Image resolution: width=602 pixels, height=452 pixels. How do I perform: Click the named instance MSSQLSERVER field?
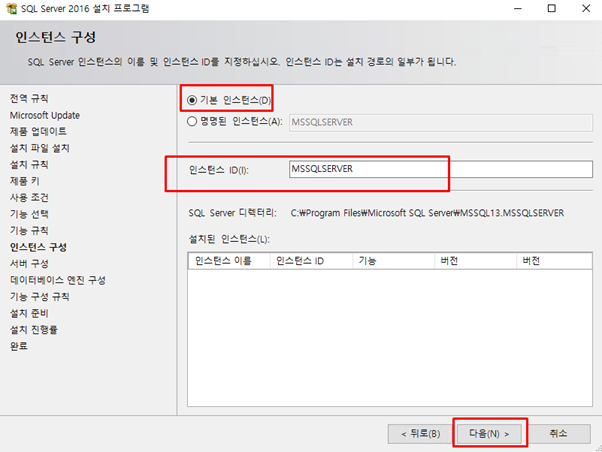[x=441, y=123]
